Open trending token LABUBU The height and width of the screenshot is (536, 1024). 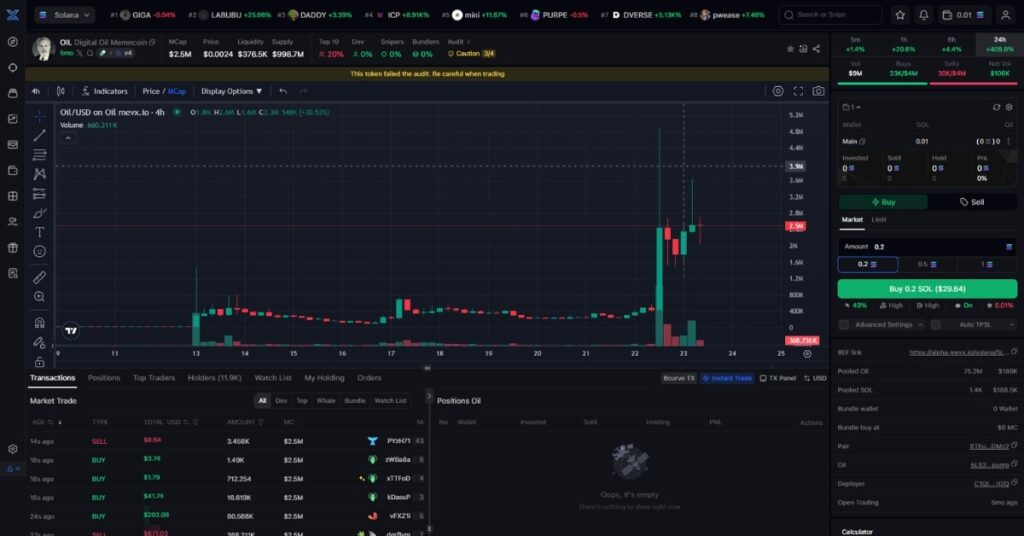(x=230, y=14)
